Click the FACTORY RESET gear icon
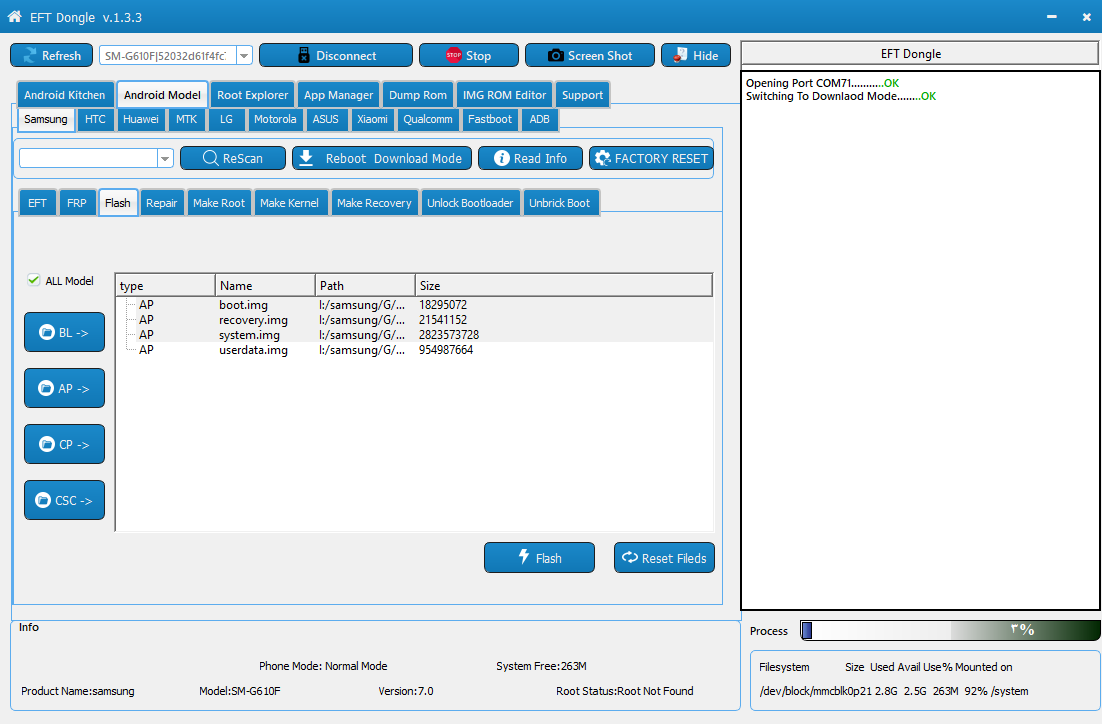This screenshot has width=1102, height=724. tap(602, 158)
